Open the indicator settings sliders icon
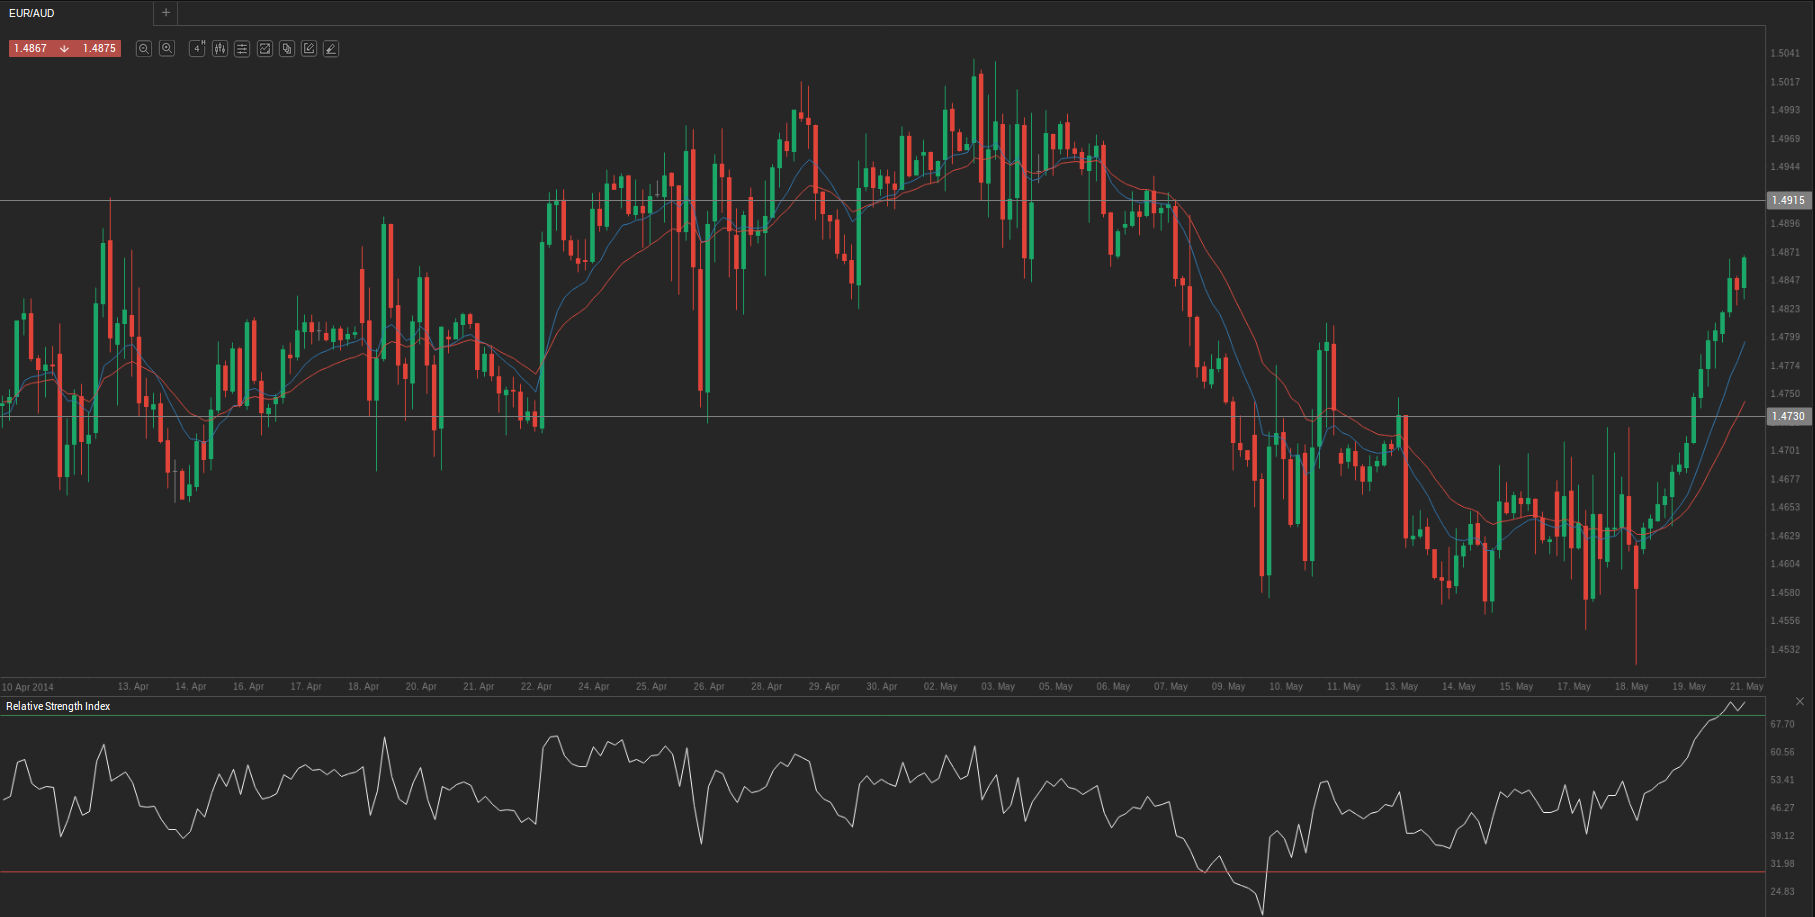The width and height of the screenshot is (1815, 917). (x=242, y=48)
